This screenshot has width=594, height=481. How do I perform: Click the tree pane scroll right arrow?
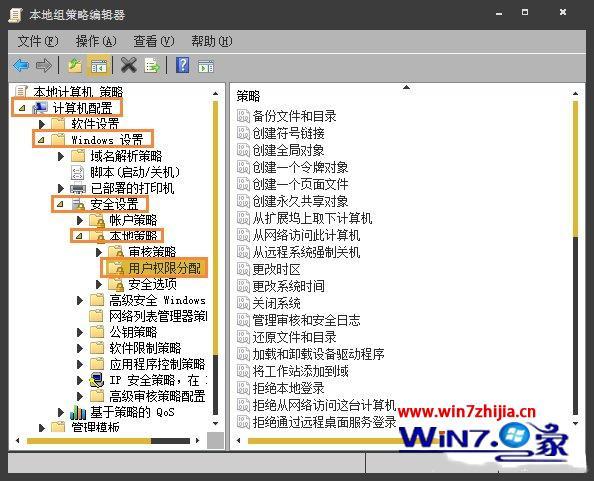point(197,440)
